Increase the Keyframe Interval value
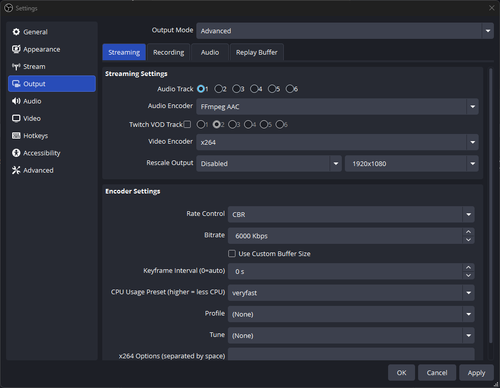500x388 pixels. click(x=468, y=267)
